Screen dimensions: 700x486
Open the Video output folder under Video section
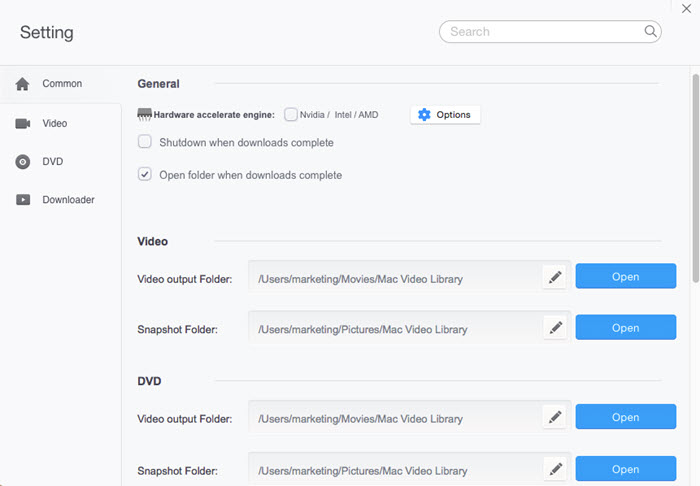tap(625, 277)
